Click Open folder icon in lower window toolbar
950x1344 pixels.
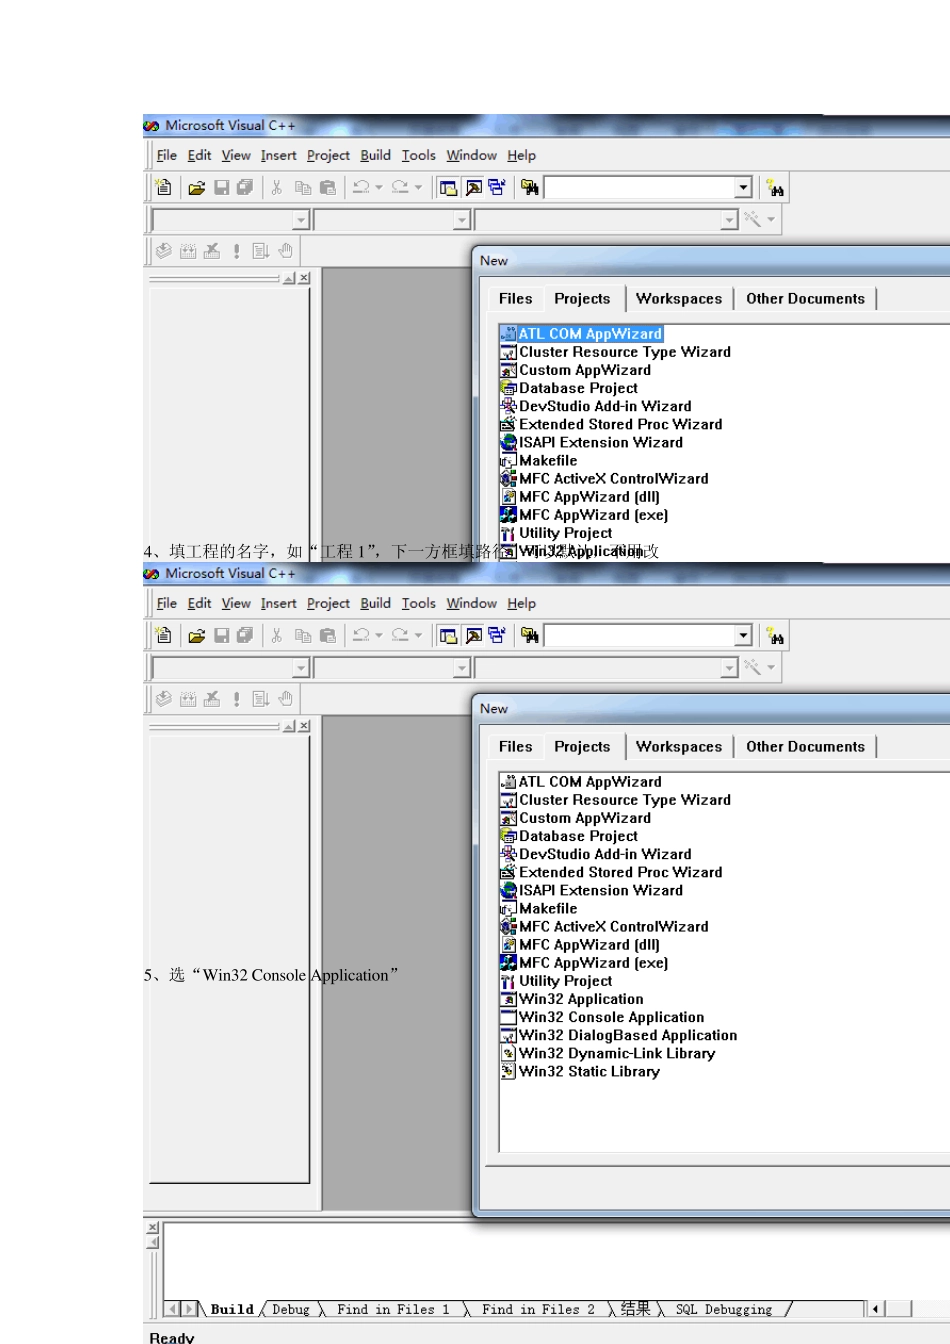pos(197,635)
